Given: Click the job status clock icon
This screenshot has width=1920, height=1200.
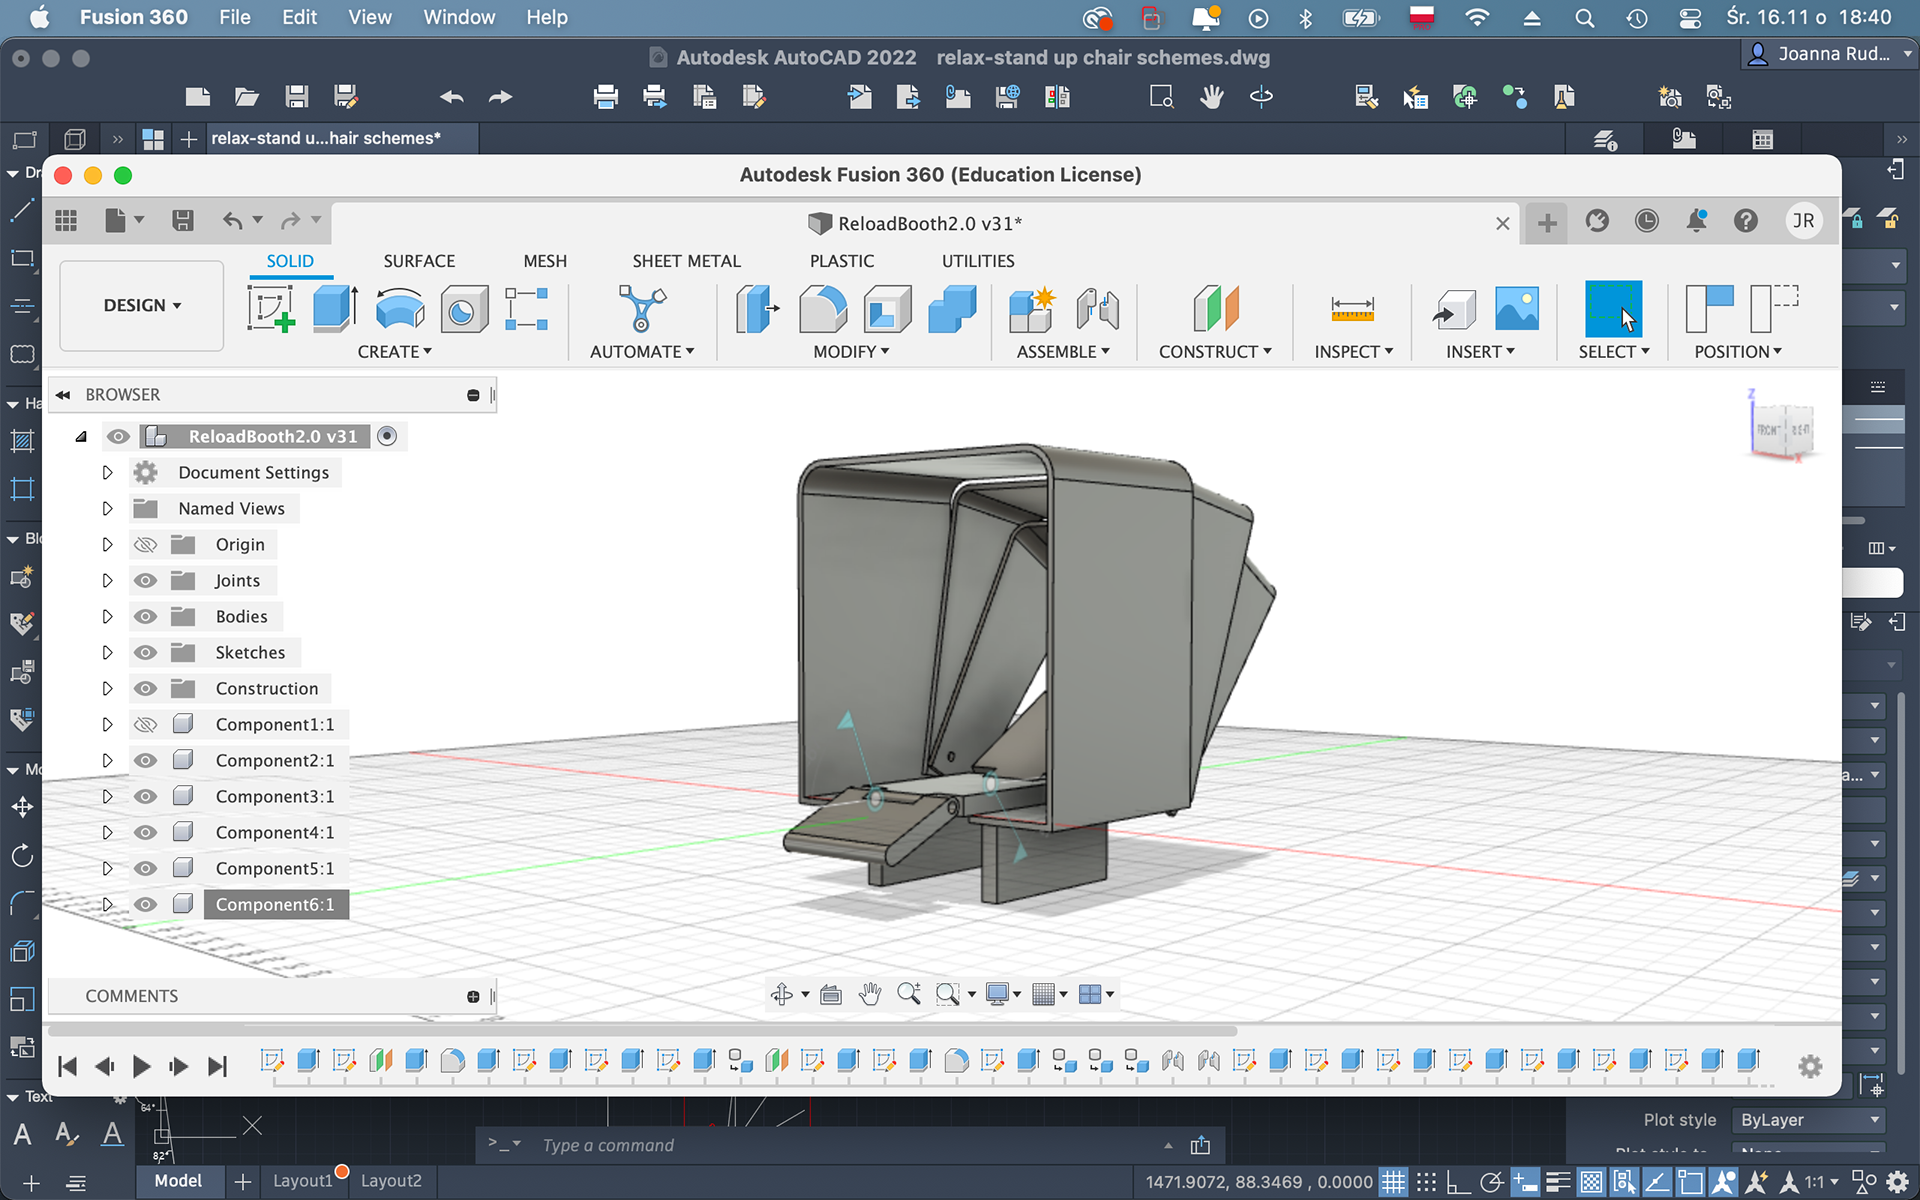Looking at the screenshot, I should pyautogui.click(x=1646, y=221).
